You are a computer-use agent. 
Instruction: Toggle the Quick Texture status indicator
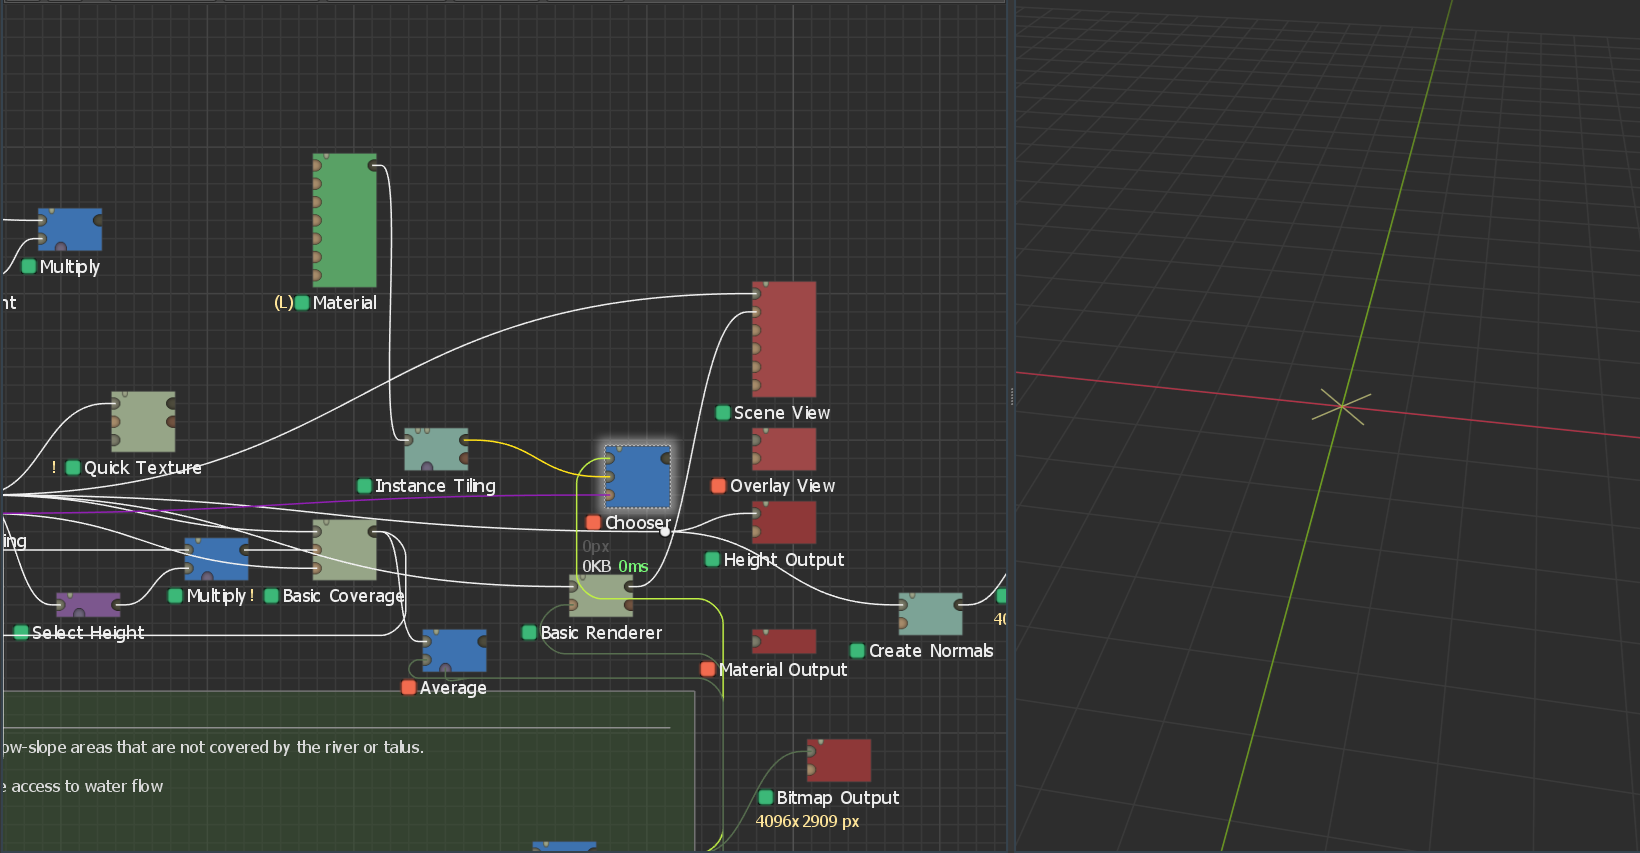(x=73, y=468)
